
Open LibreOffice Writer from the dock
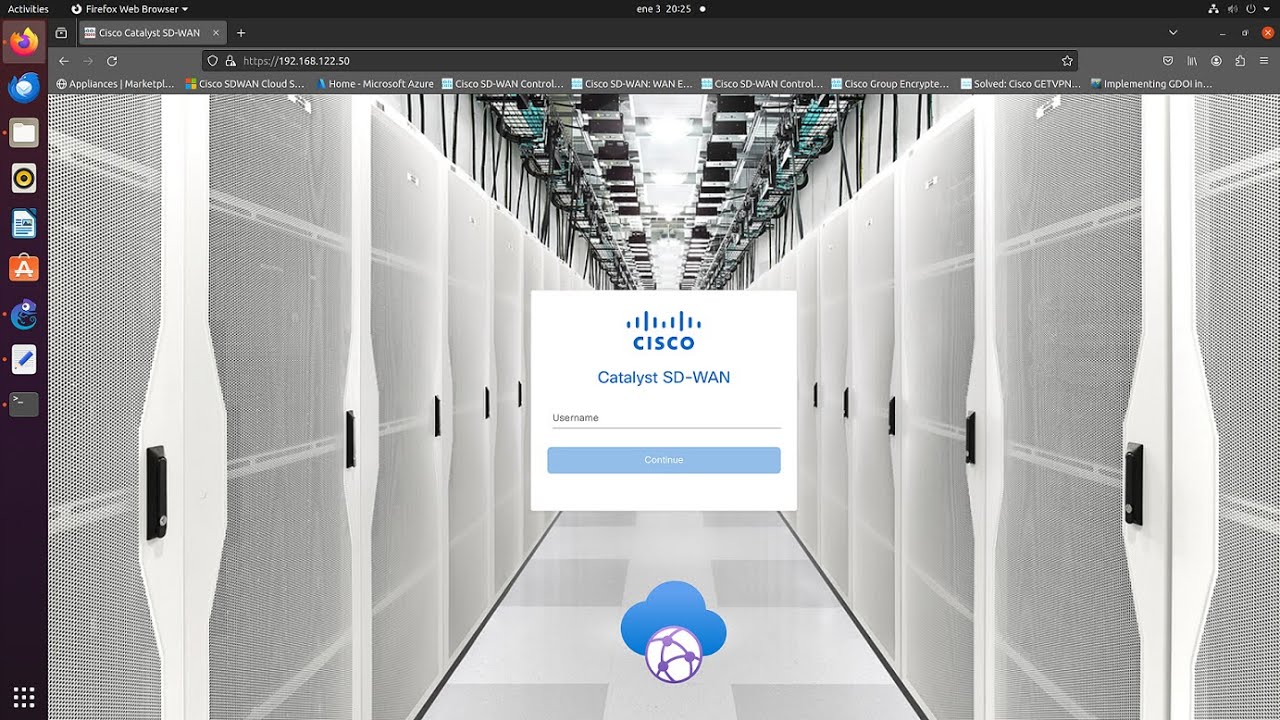[24, 223]
